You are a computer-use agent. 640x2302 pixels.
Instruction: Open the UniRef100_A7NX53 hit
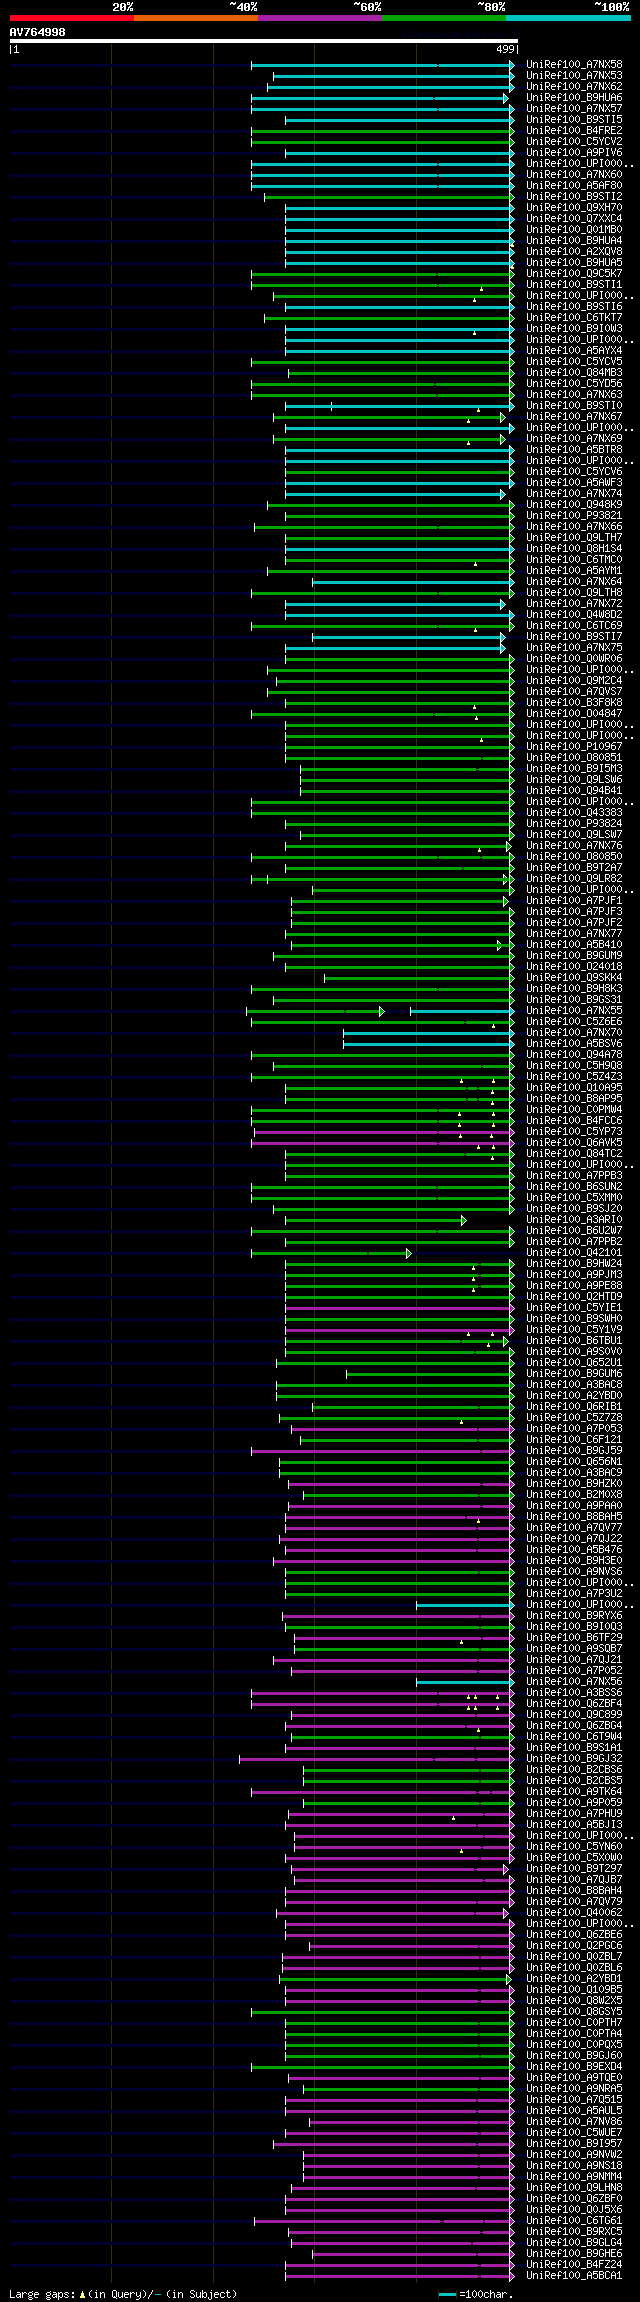coord(574,76)
